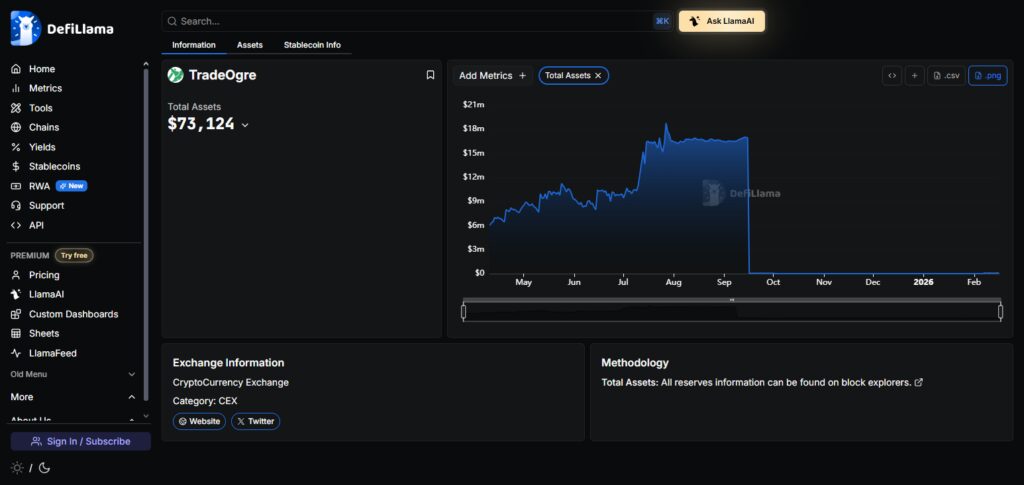Focus the Search input field
This screenshot has height=485, width=1024.
pyautogui.click(x=408, y=21)
